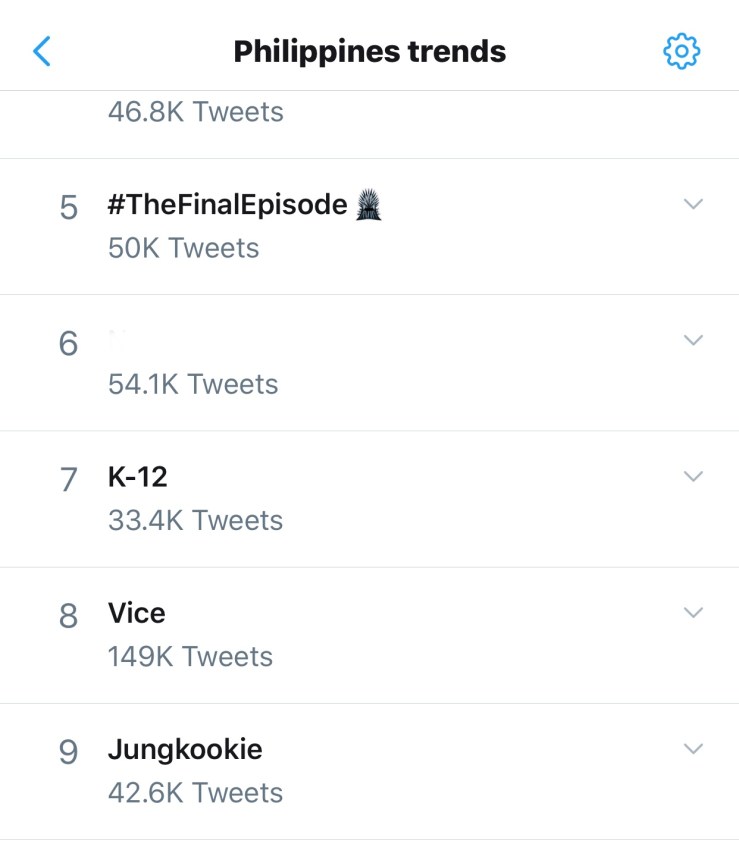Tap the 42.6K Tweets count
Viewport: 739px width, 847px height.
click(195, 793)
